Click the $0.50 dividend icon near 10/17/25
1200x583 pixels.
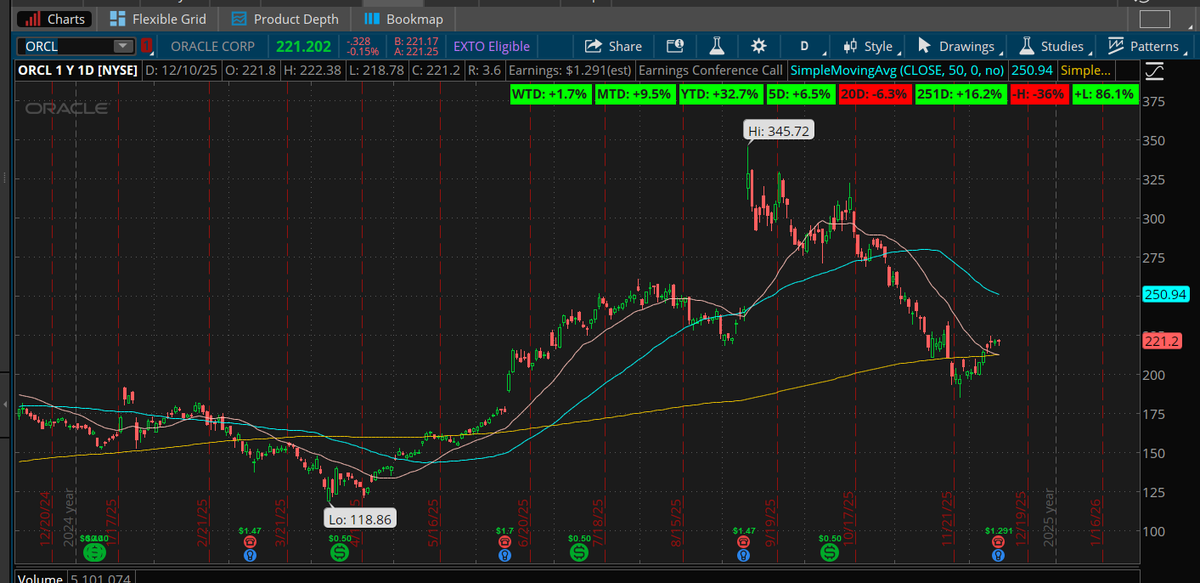(x=829, y=551)
